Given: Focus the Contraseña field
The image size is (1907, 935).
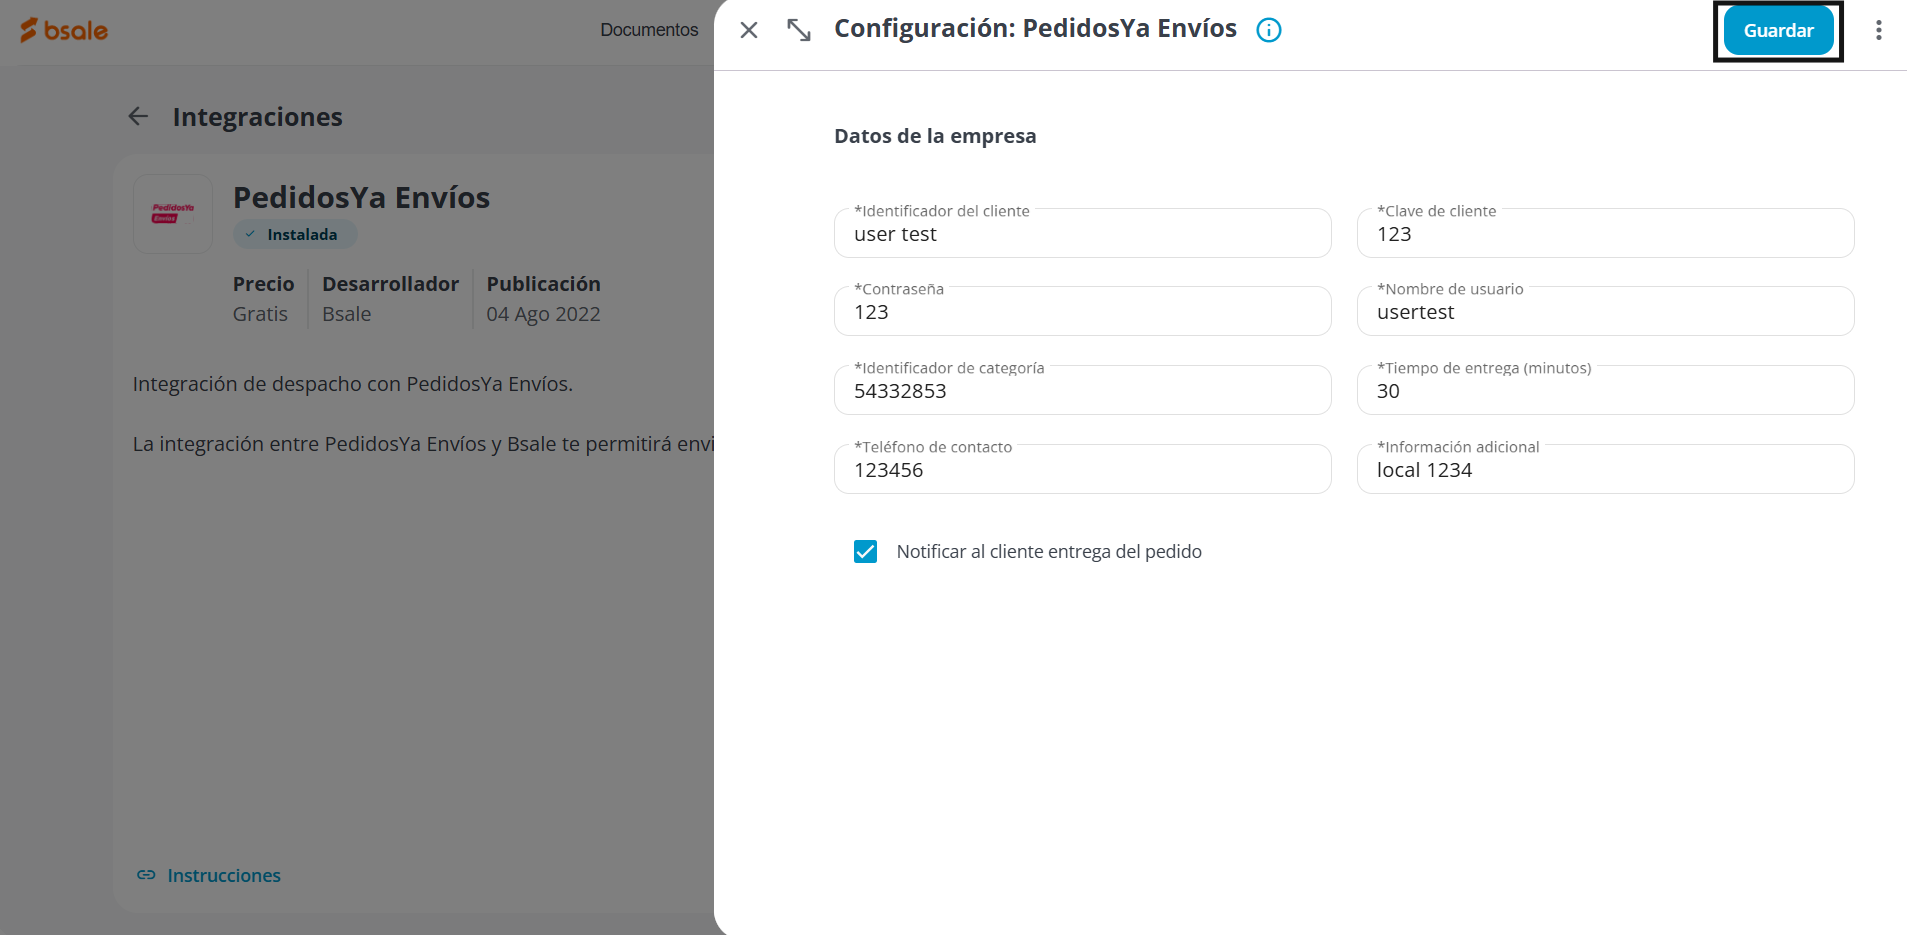Looking at the screenshot, I should (1082, 311).
